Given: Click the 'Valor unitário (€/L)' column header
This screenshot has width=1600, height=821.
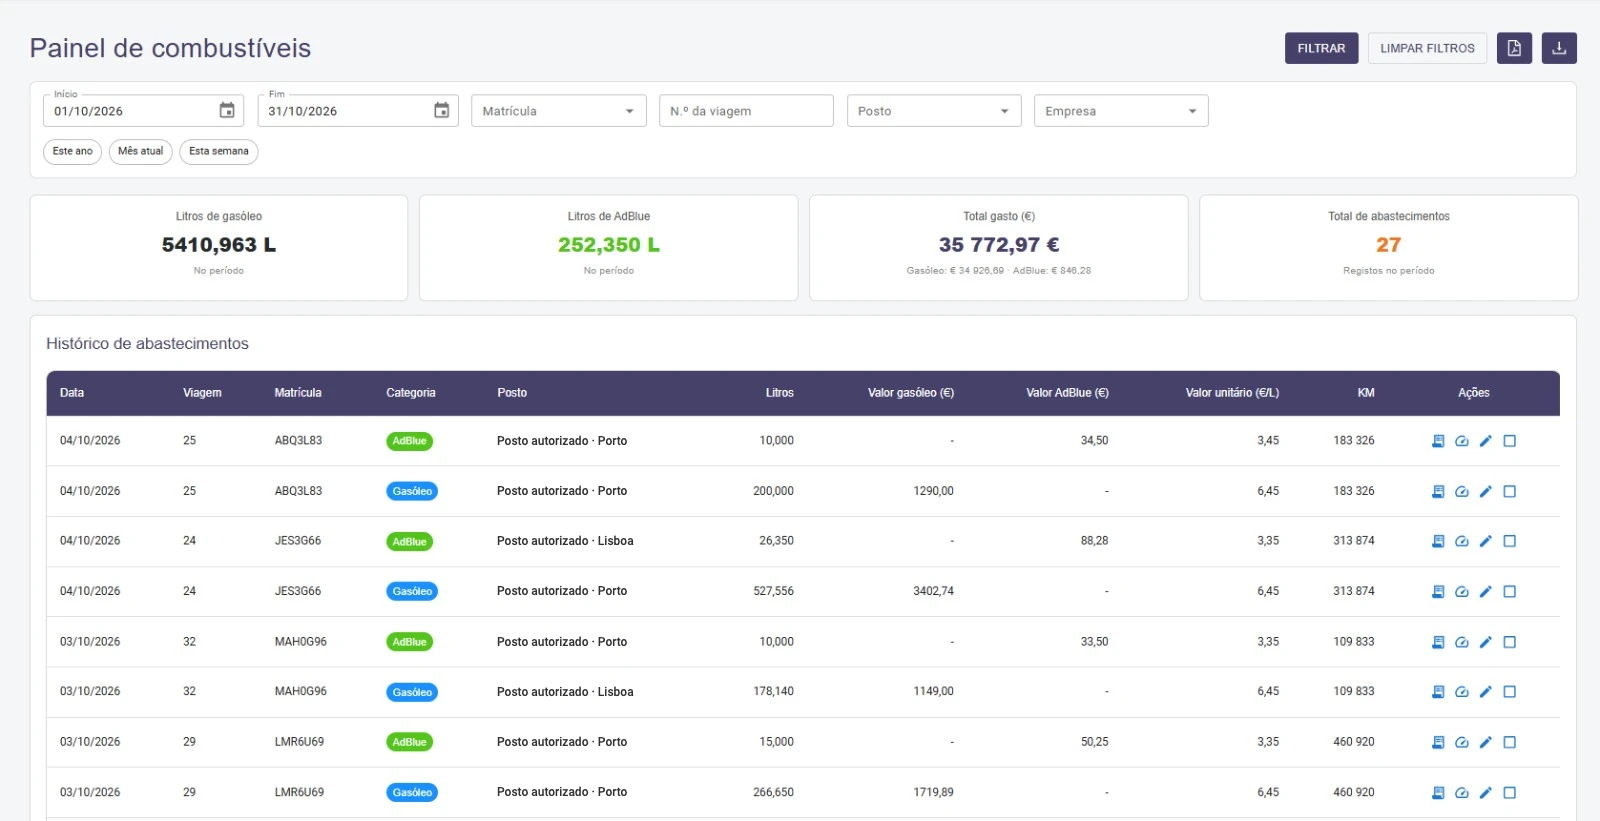Looking at the screenshot, I should click(x=1232, y=393).
